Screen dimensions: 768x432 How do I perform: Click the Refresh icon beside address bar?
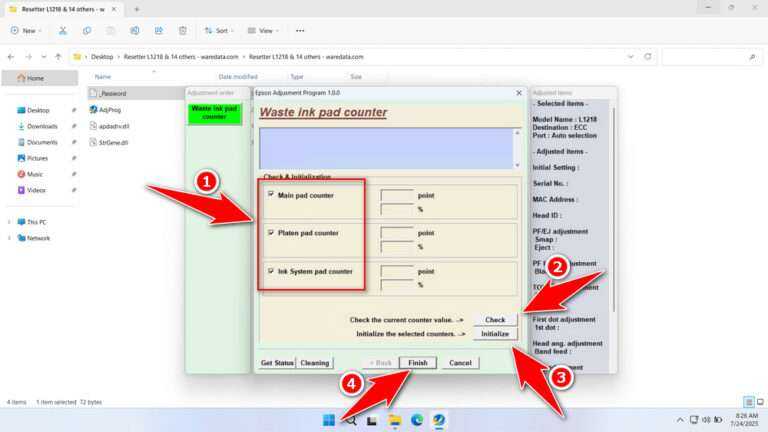click(648, 57)
